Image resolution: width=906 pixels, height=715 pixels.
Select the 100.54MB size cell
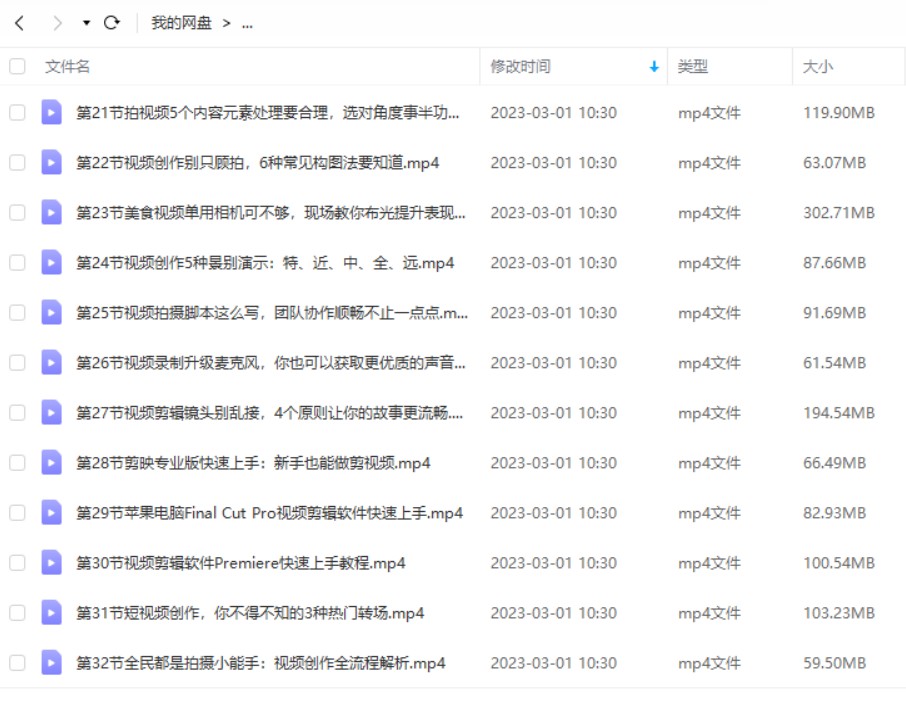[838, 563]
